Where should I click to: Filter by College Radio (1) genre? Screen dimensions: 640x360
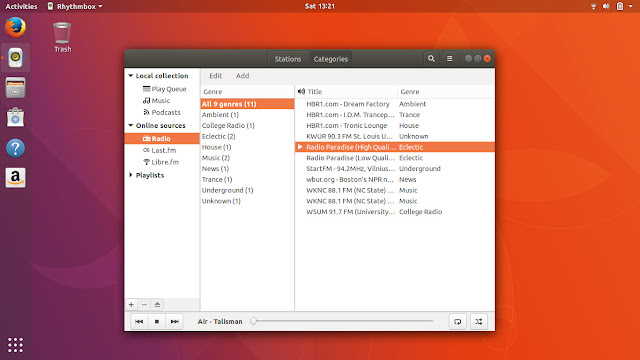247,126
